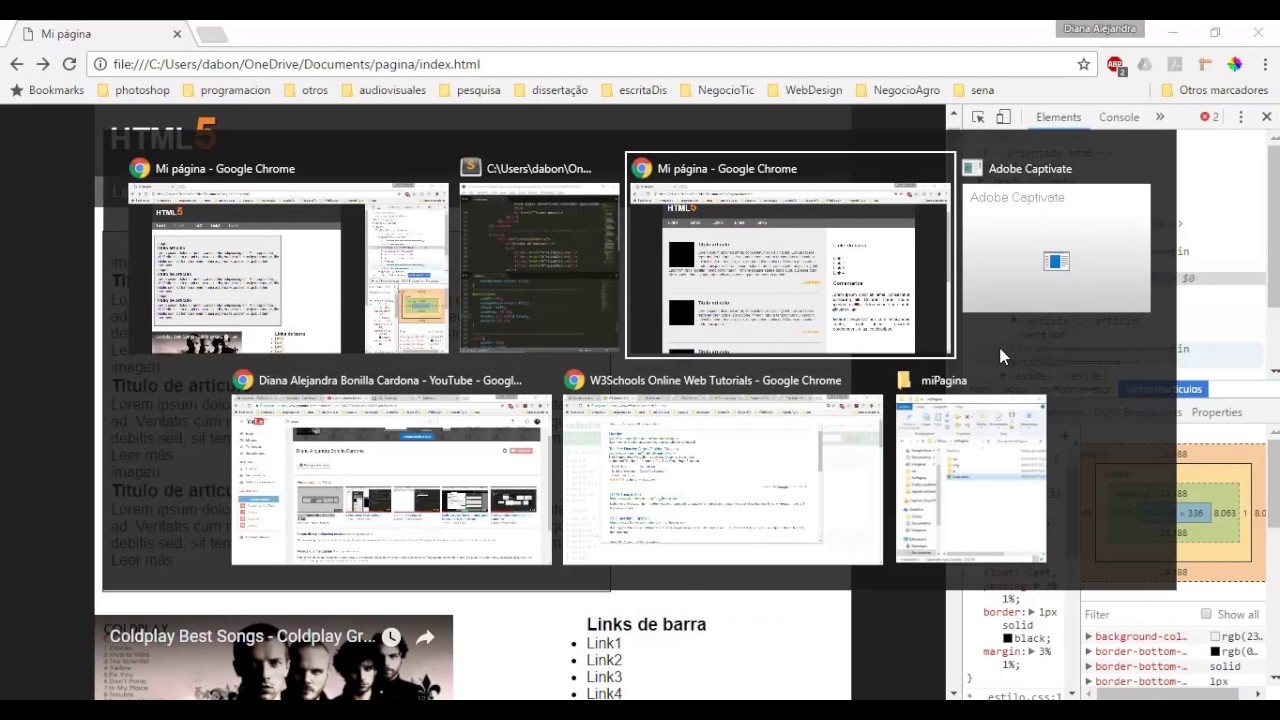Click the red error count indicator
The height and width of the screenshot is (720, 1280).
(1210, 117)
